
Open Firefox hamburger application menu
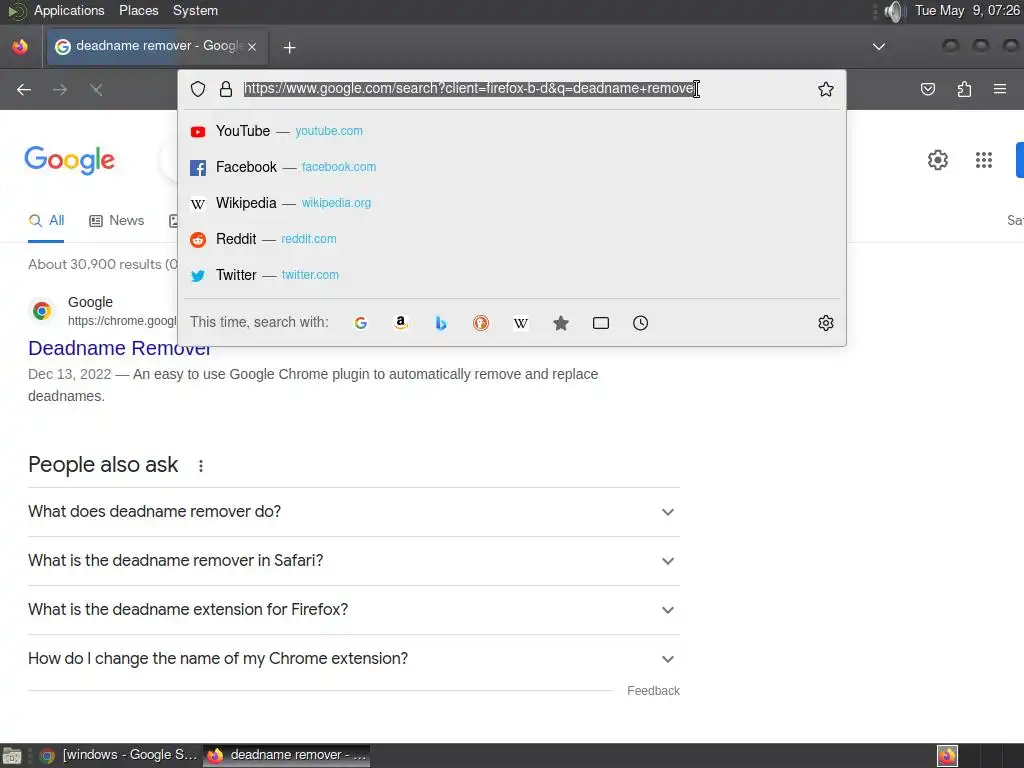(x=999, y=89)
